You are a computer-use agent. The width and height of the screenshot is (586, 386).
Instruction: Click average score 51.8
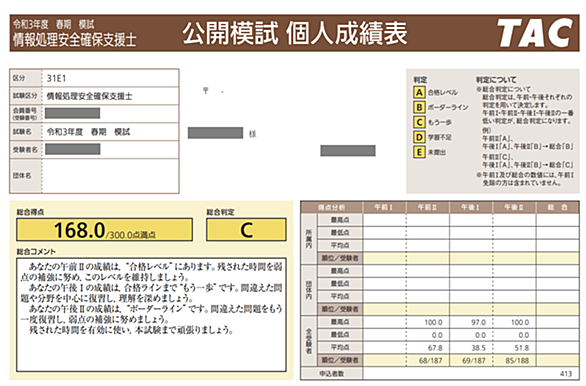click(522, 348)
